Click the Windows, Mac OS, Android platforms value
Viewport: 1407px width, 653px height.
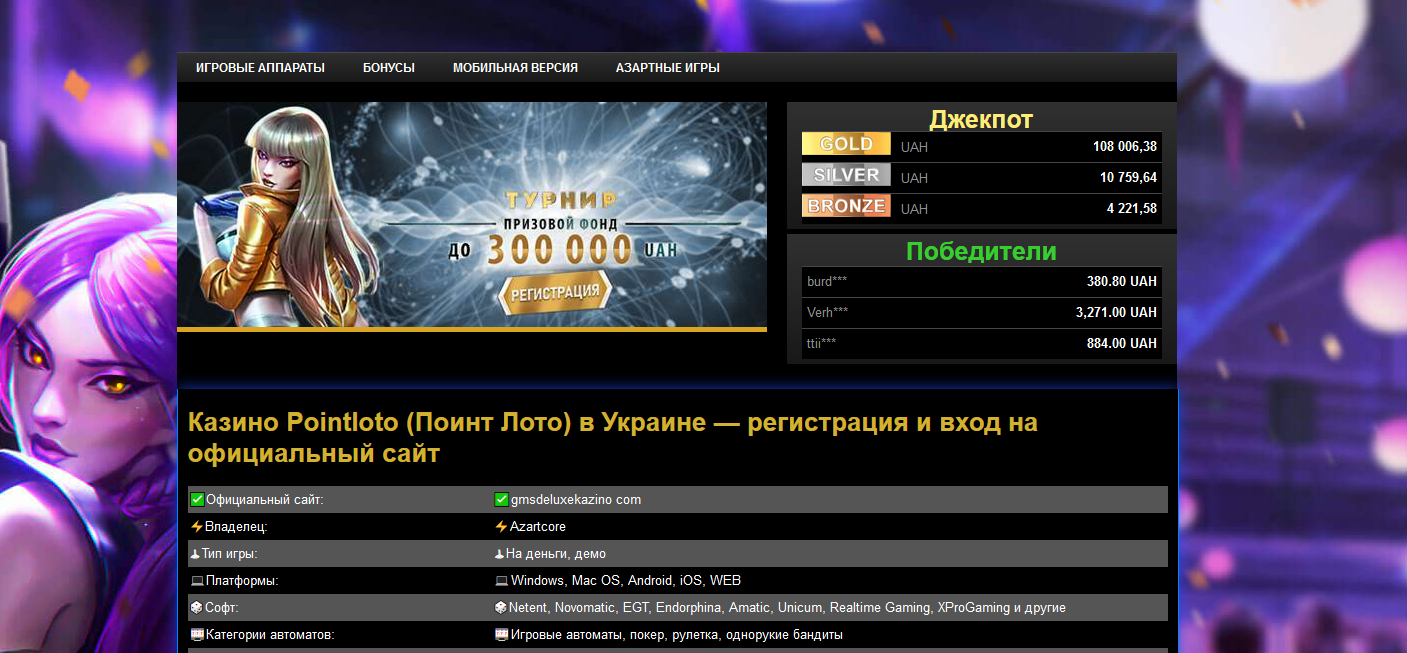[626, 580]
